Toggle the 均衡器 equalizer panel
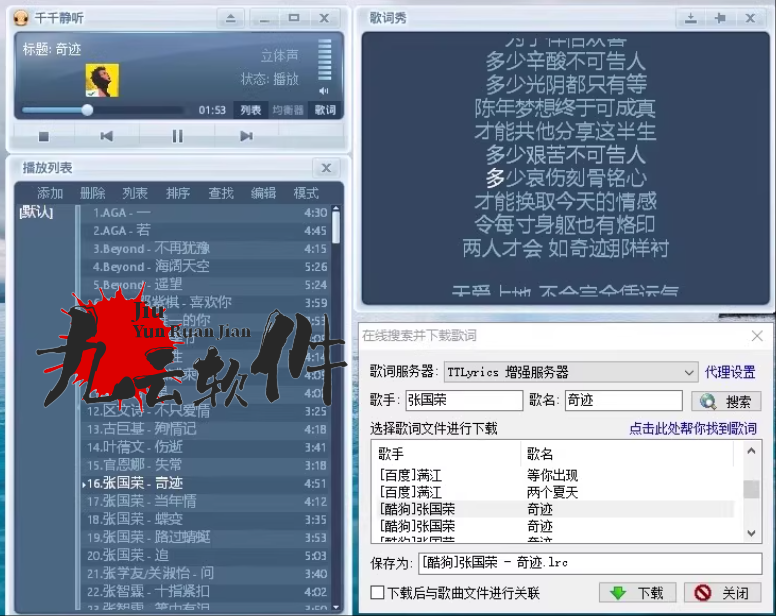 coord(288,110)
